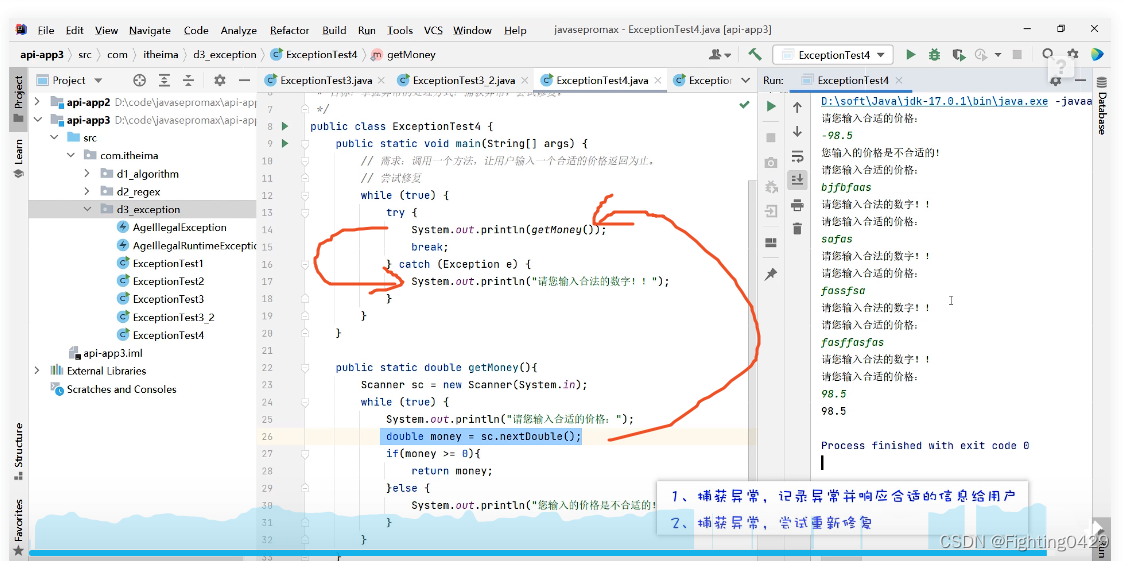Expand the api-app2 module node
The height and width of the screenshot is (561, 1124).
(x=38, y=102)
